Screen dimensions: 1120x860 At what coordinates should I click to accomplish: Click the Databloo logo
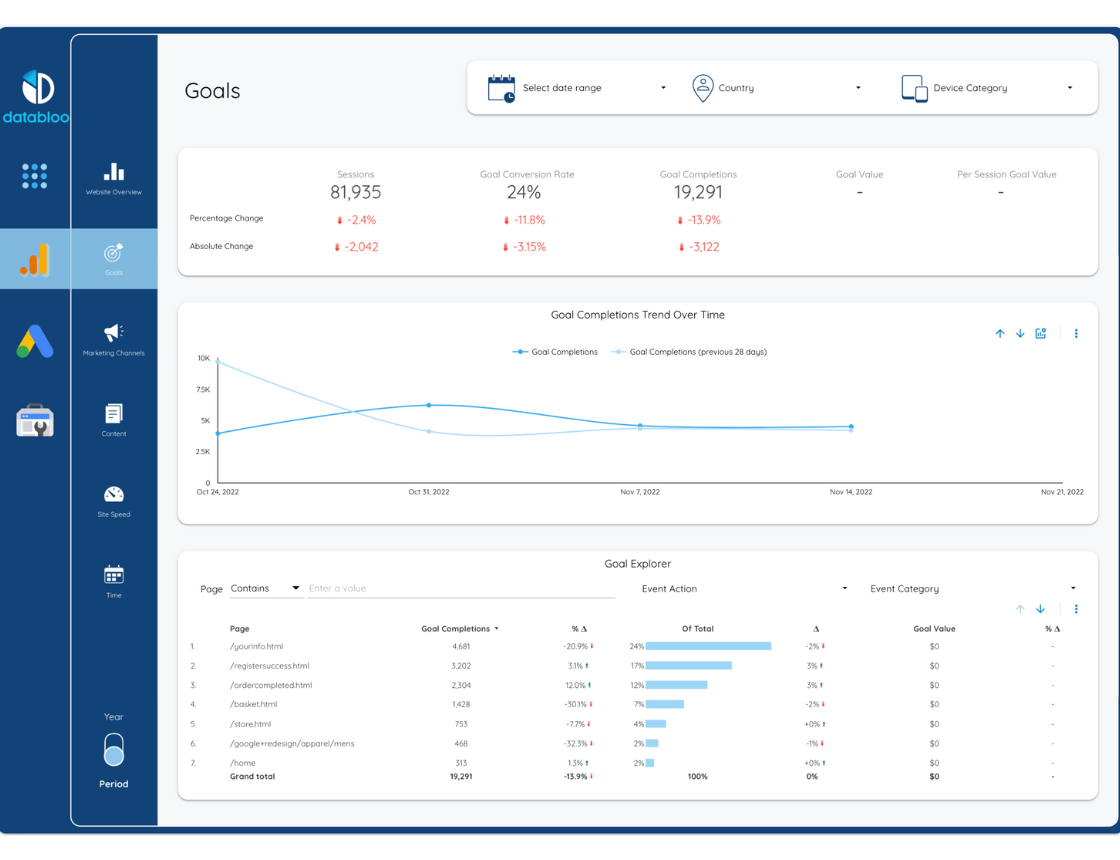click(36, 97)
